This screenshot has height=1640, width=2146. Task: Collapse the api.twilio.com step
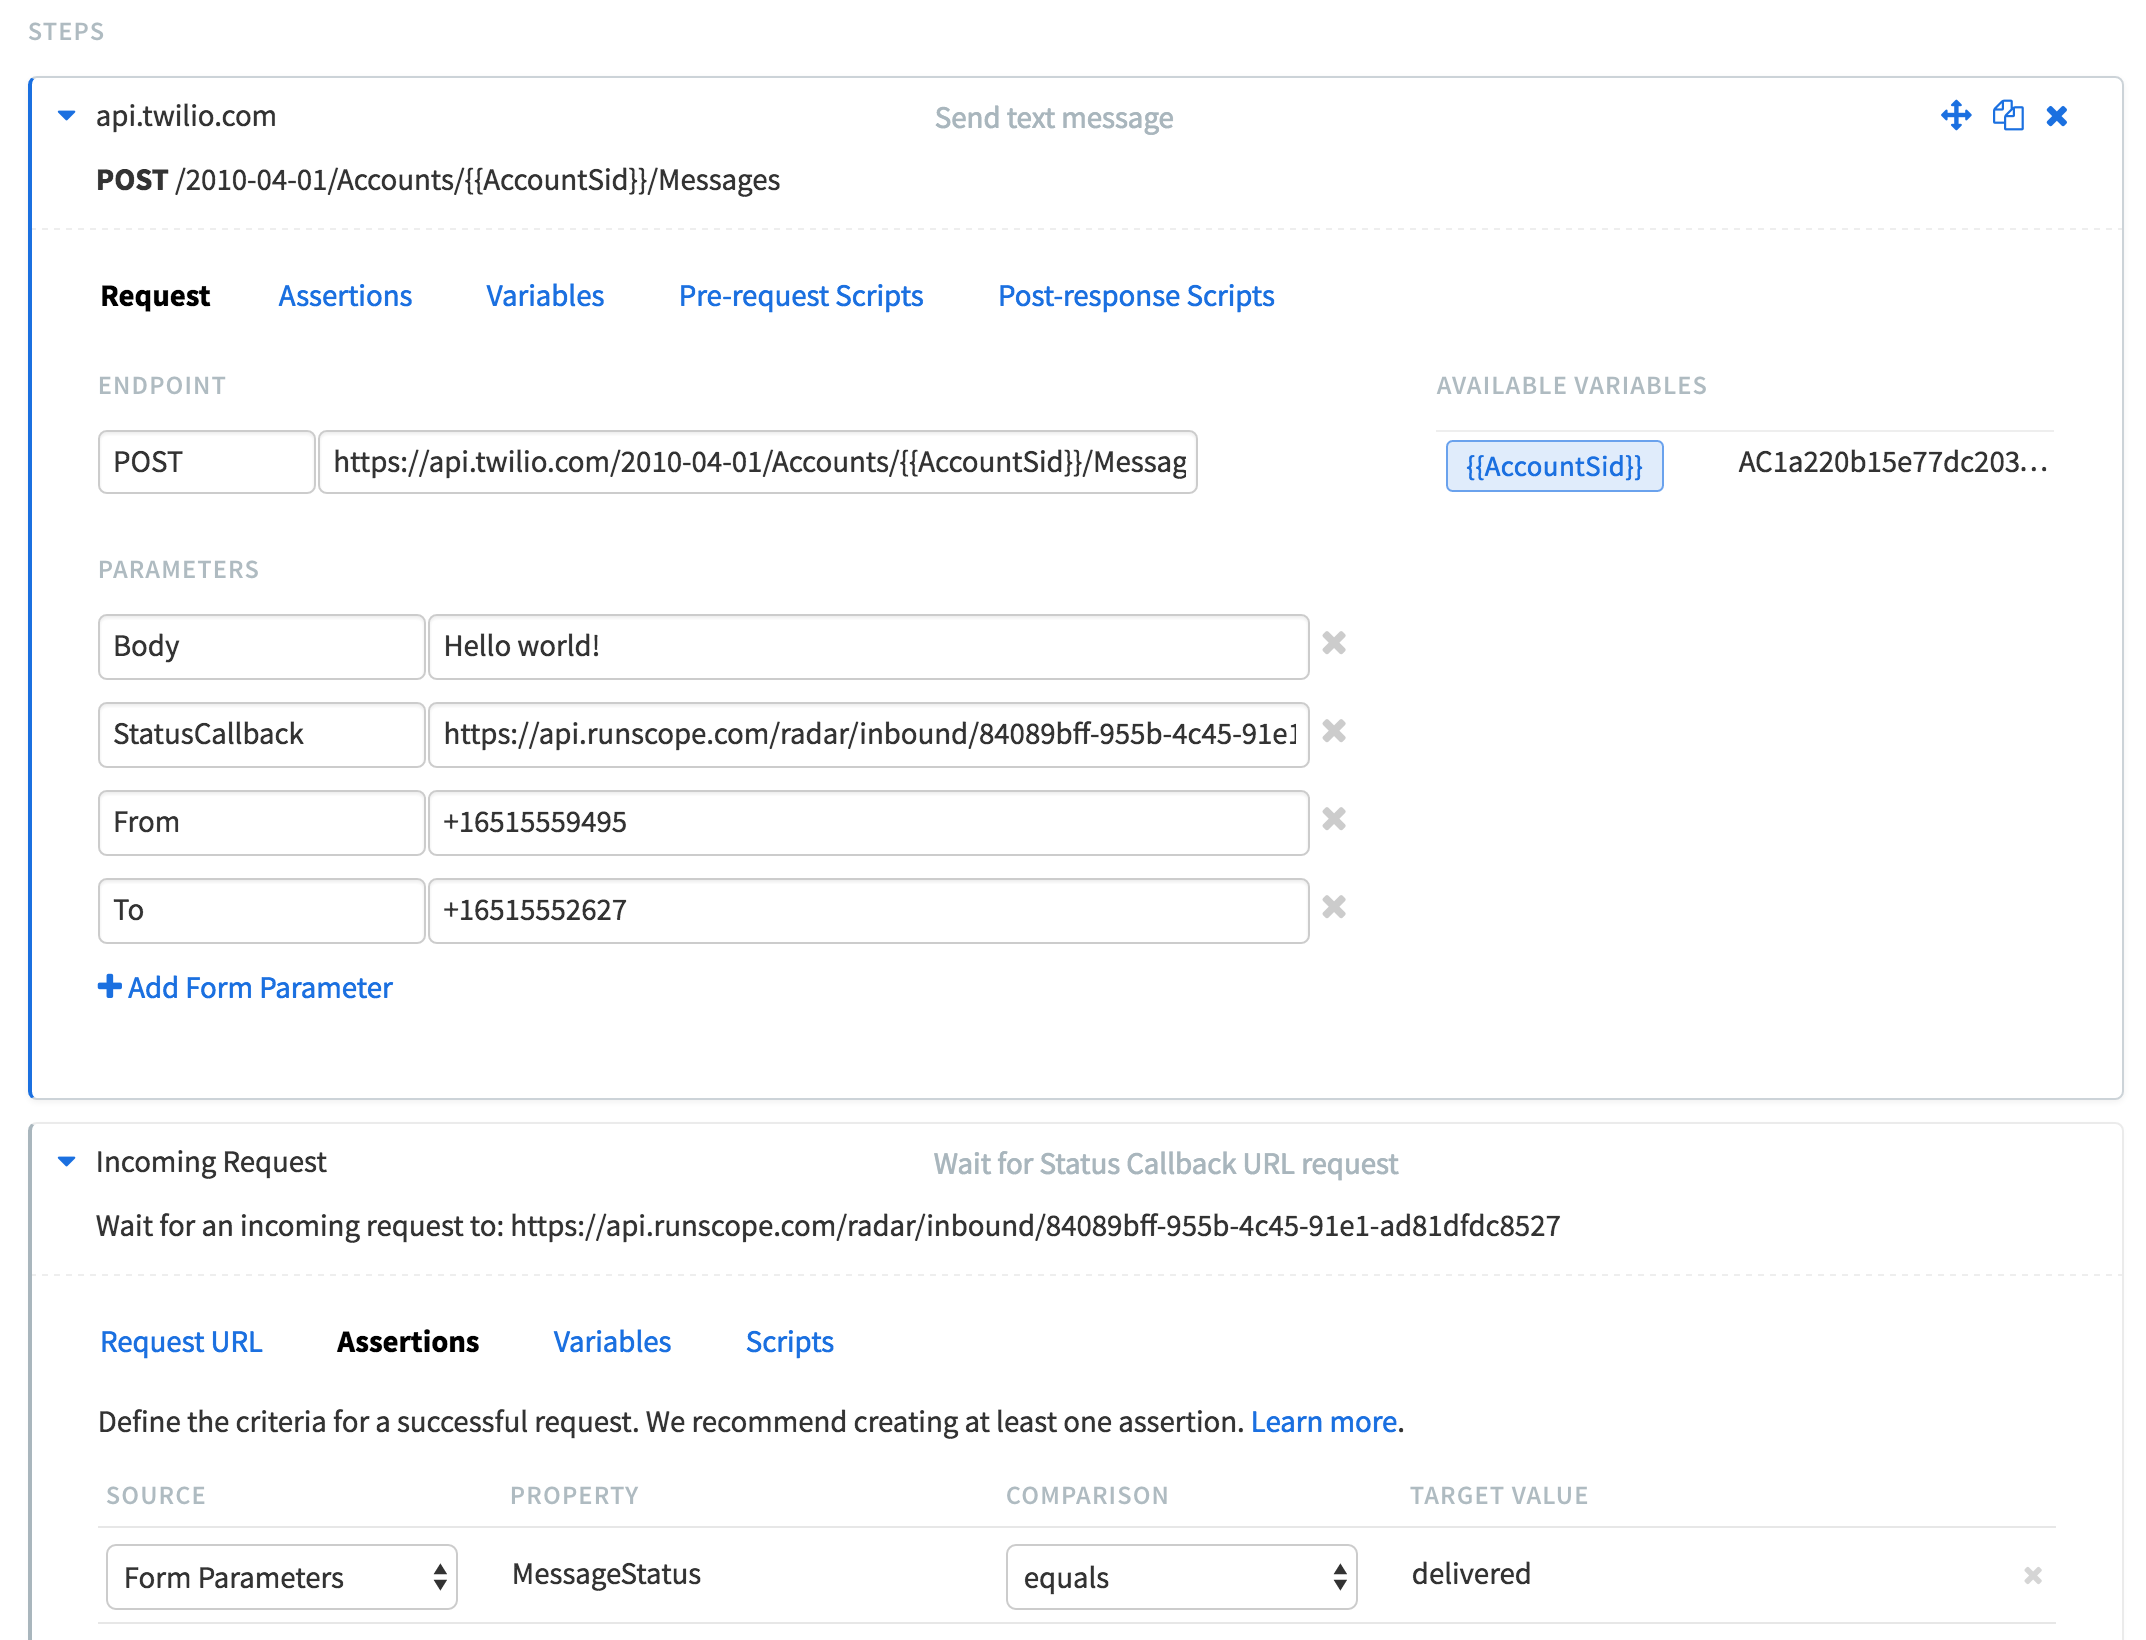67,116
